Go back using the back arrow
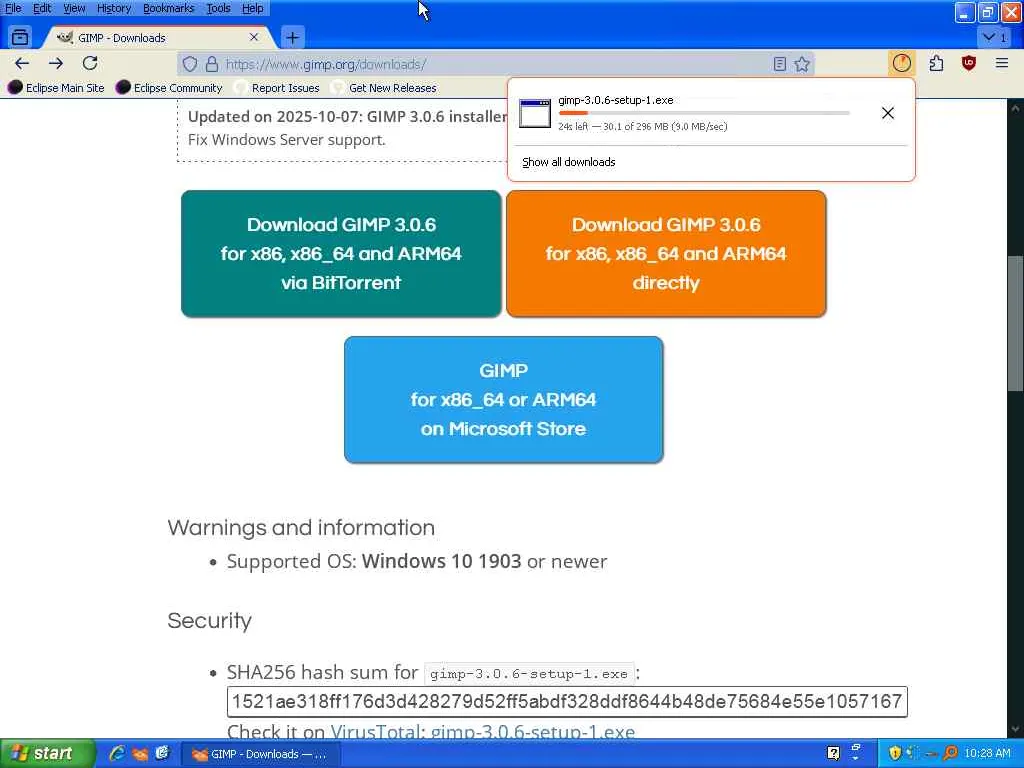The height and width of the screenshot is (768, 1024). coord(22,63)
